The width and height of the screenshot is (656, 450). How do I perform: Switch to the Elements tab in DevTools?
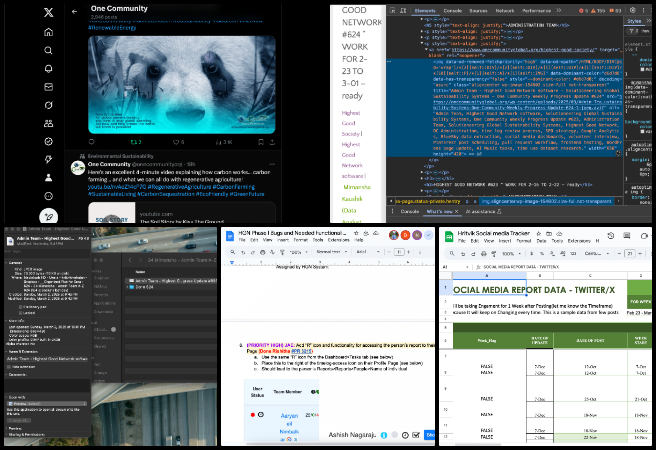425,11
